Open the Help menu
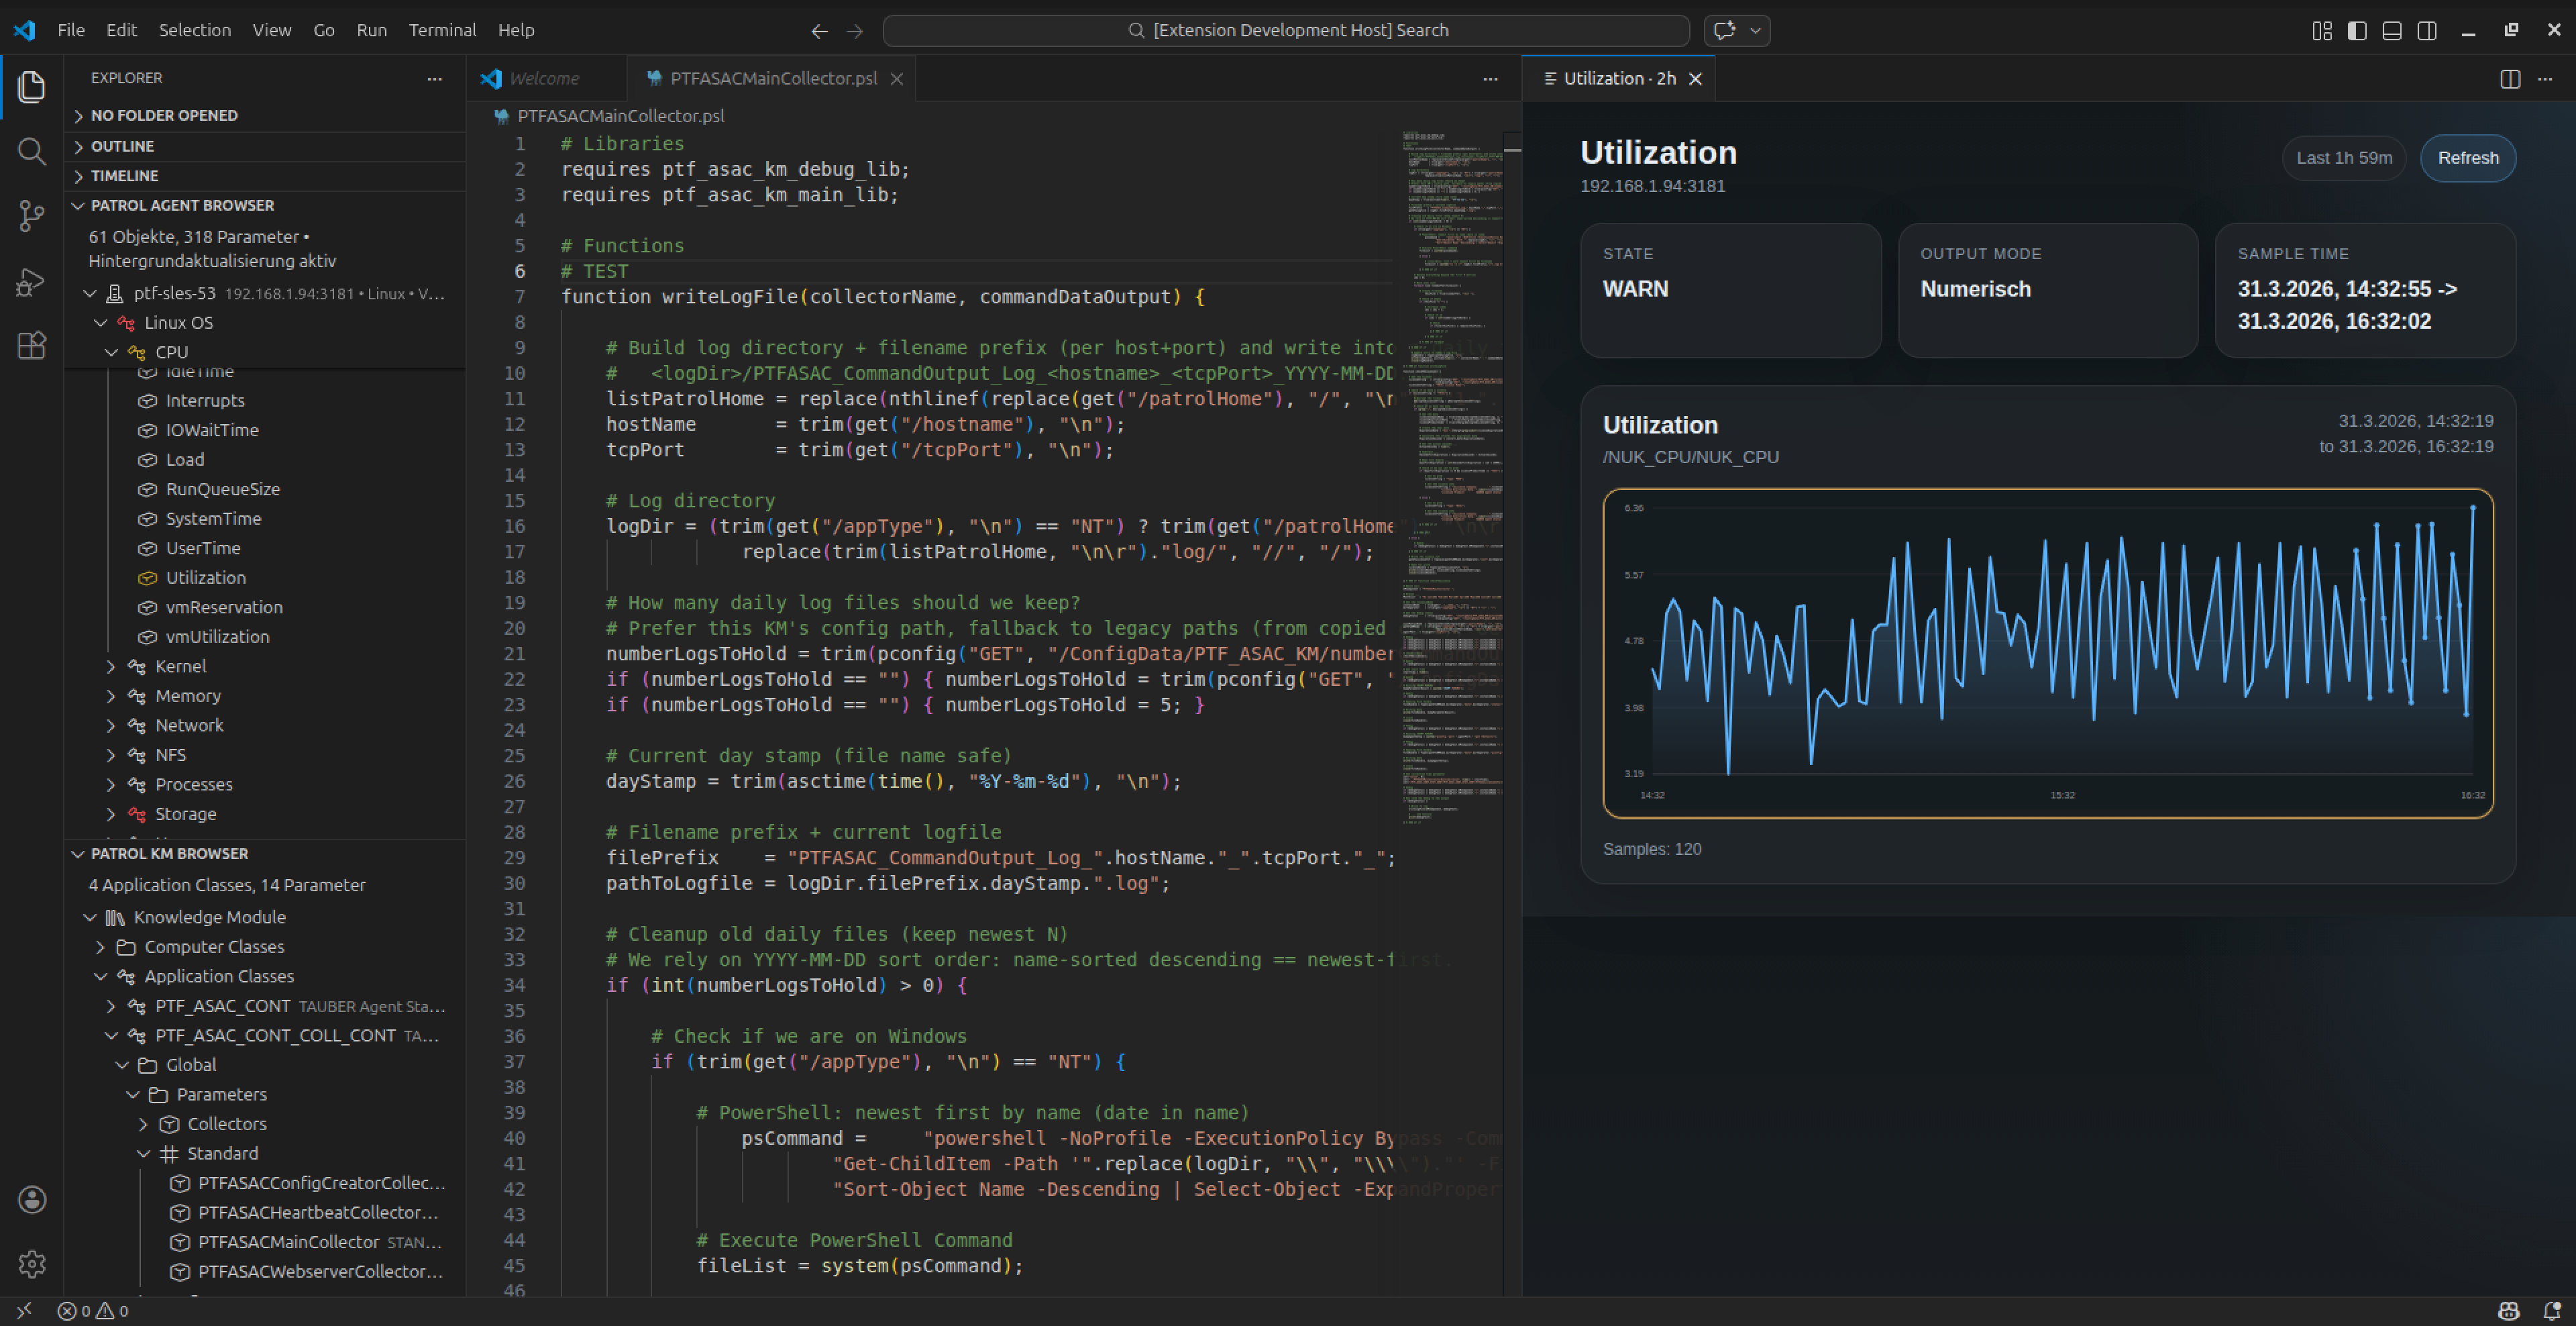 point(516,30)
